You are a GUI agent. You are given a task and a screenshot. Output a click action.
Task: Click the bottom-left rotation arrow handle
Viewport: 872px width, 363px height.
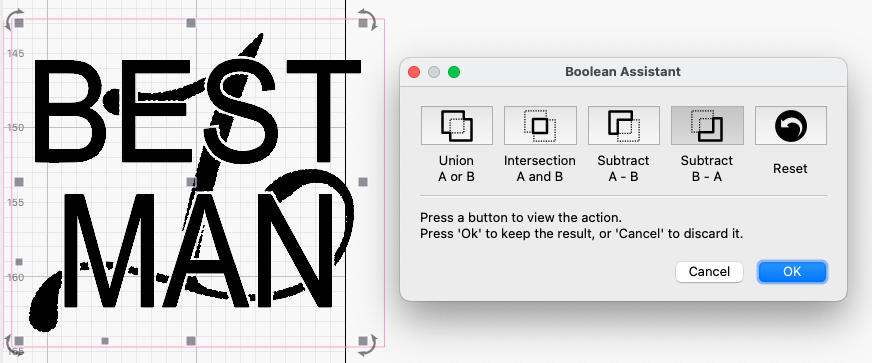click(14, 345)
